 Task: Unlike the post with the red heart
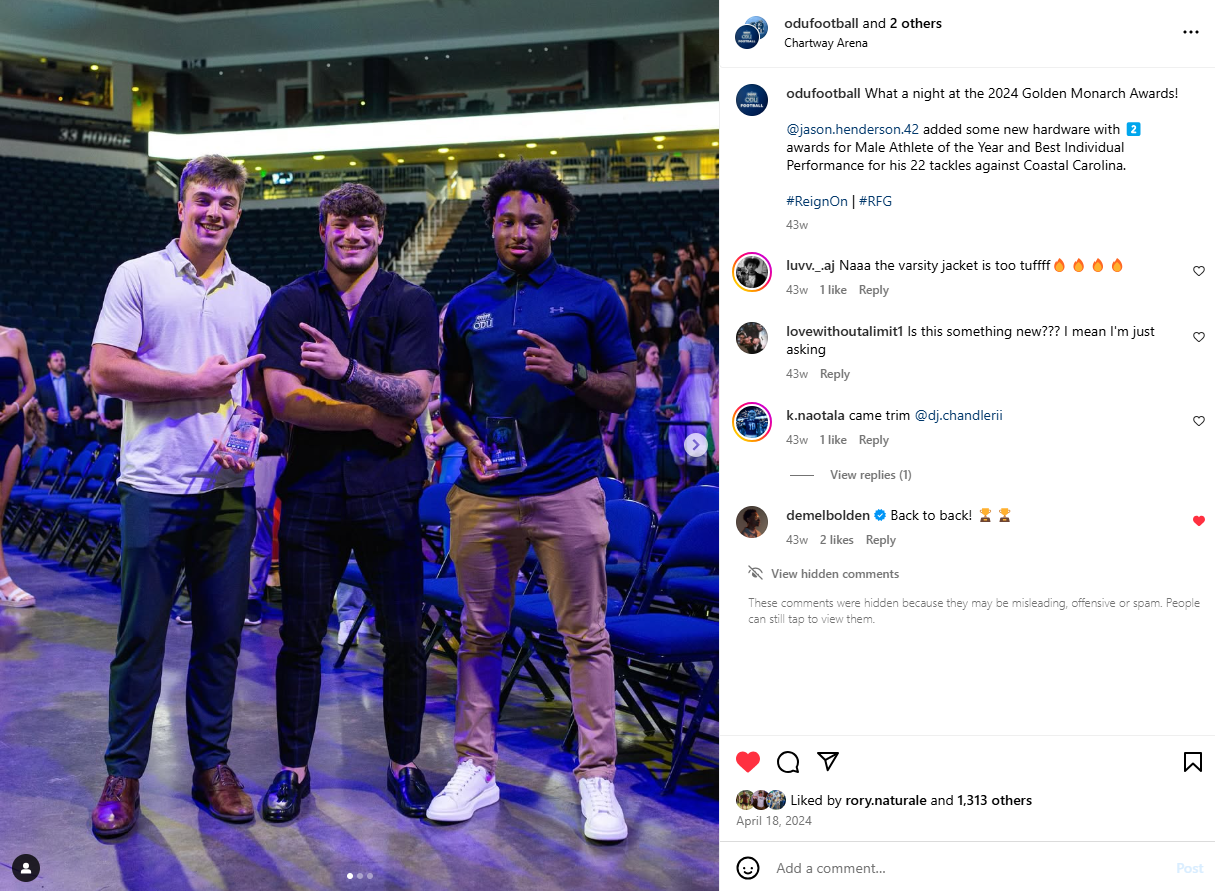click(748, 762)
